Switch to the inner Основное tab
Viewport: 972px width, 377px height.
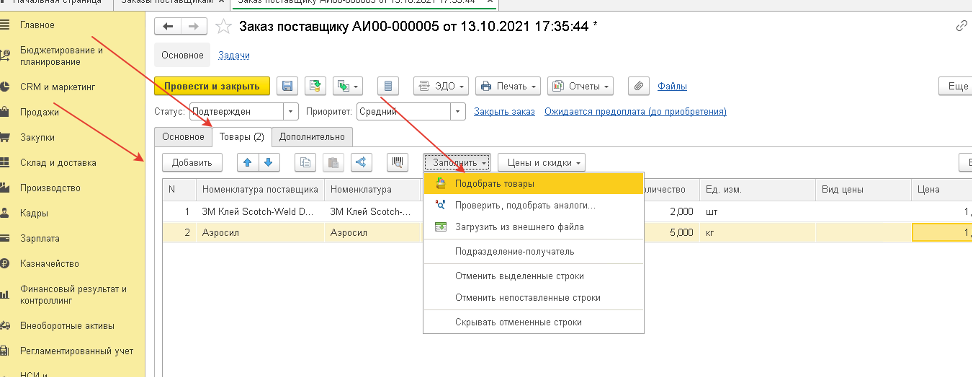pyautogui.click(x=183, y=137)
